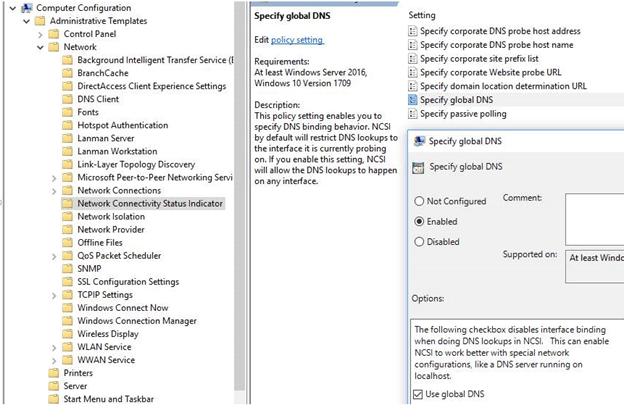Click the SNMP folder icon
Viewport: 624px width, 405px height.
67,269
